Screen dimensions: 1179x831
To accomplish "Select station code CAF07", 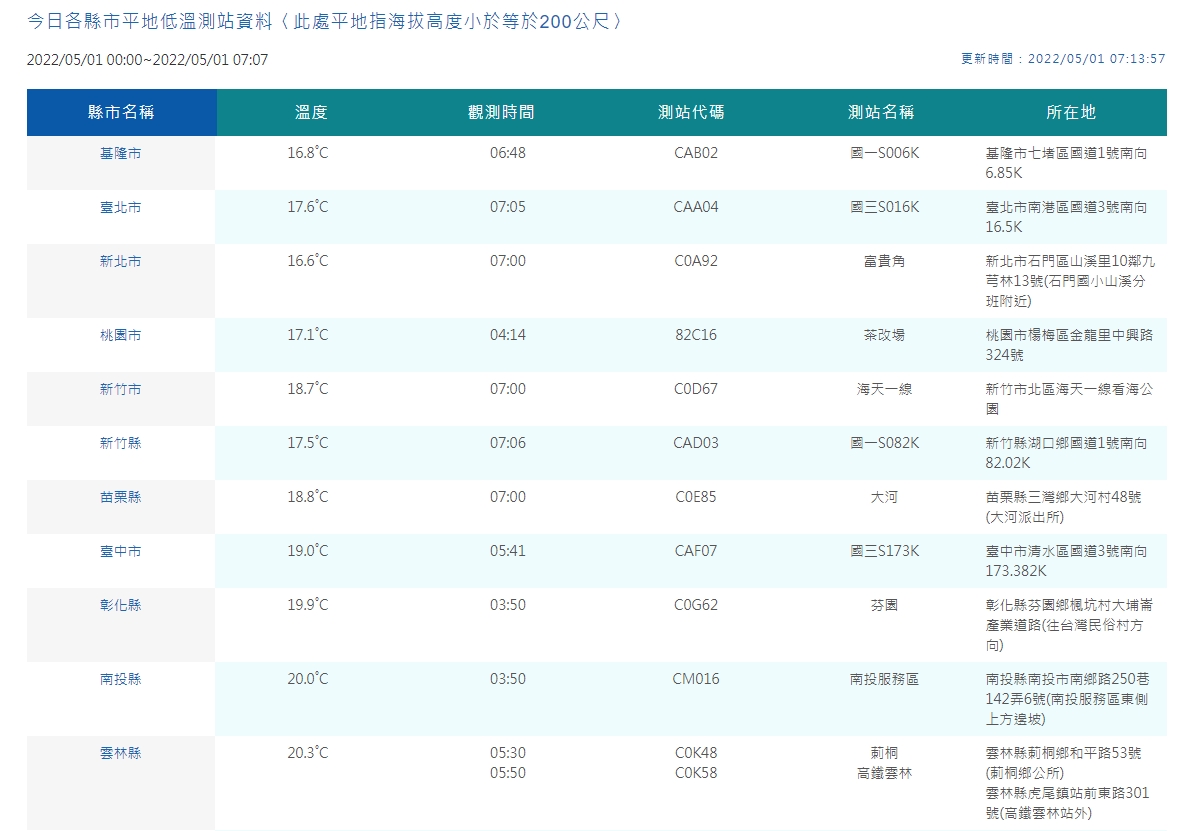I will click(x=696, y=552).
